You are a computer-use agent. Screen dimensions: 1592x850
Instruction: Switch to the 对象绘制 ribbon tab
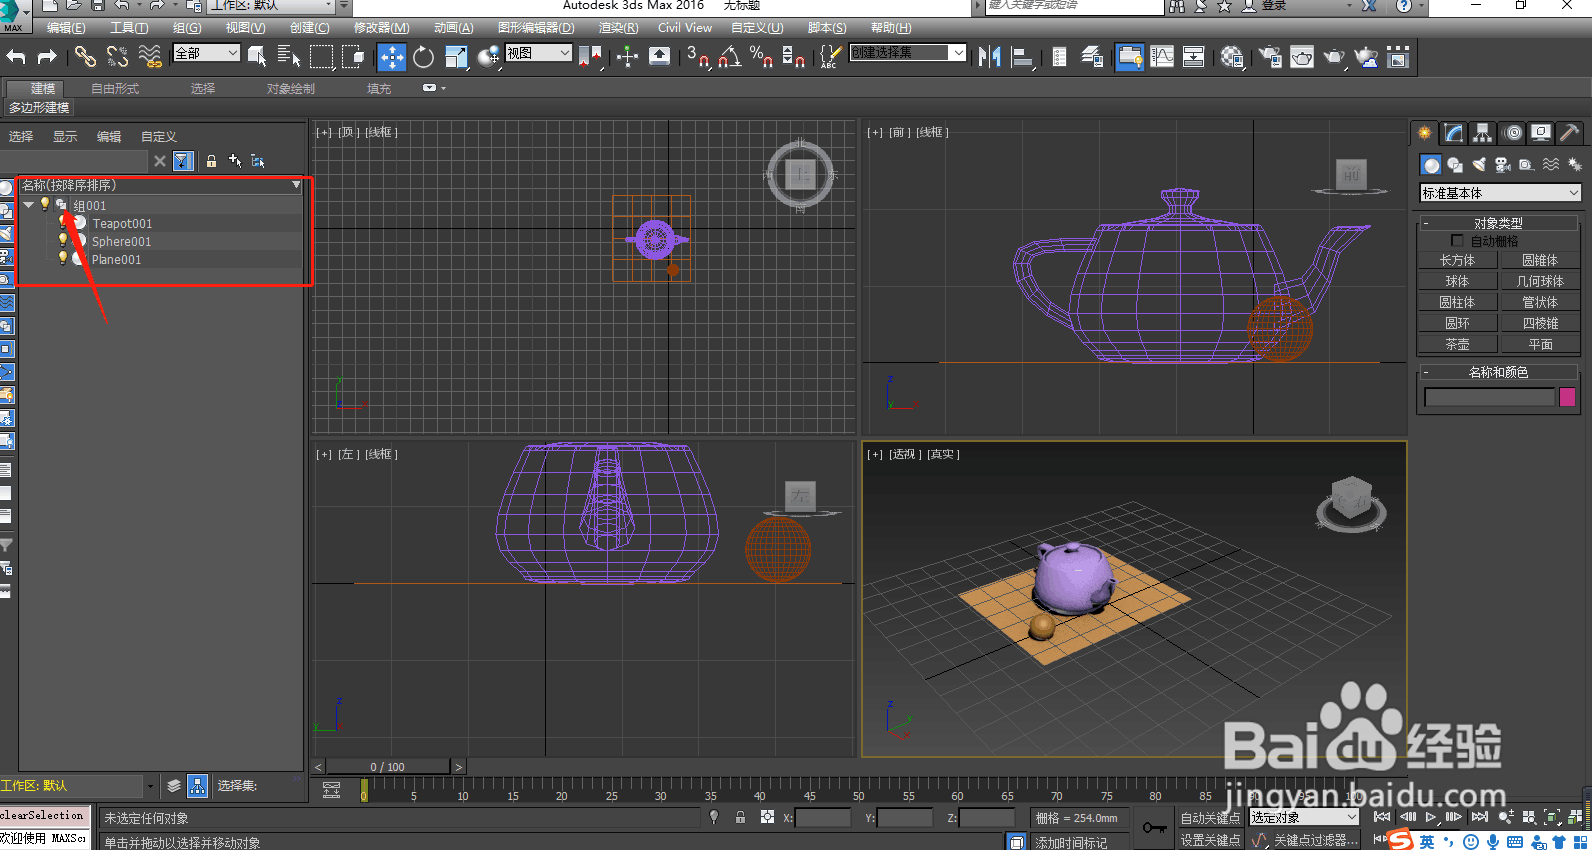291,89
